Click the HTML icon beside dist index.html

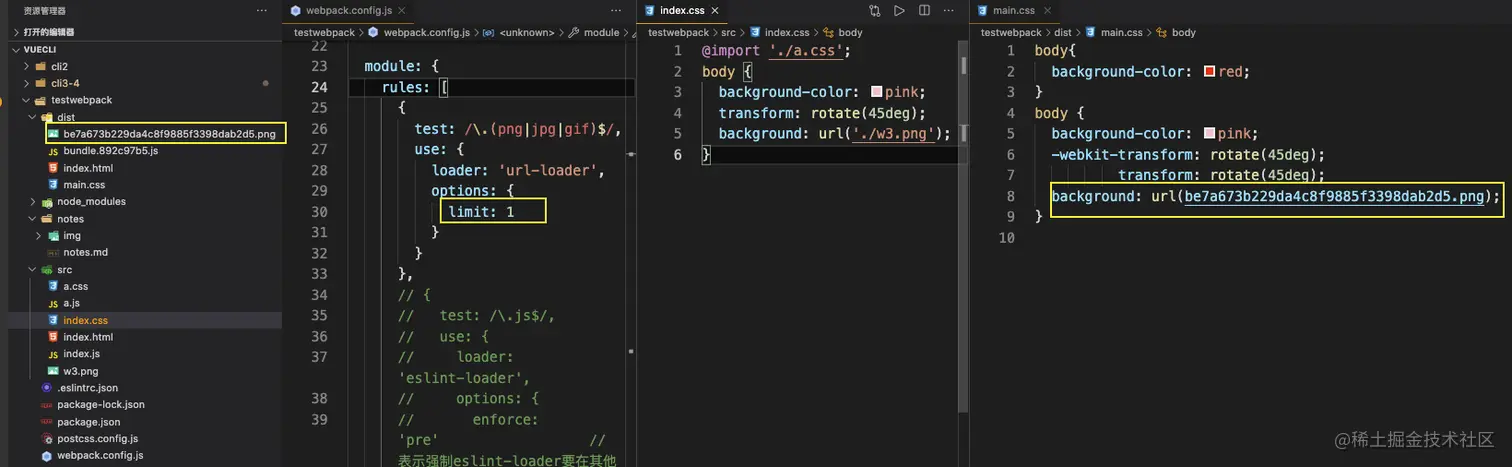coord(53,168)
